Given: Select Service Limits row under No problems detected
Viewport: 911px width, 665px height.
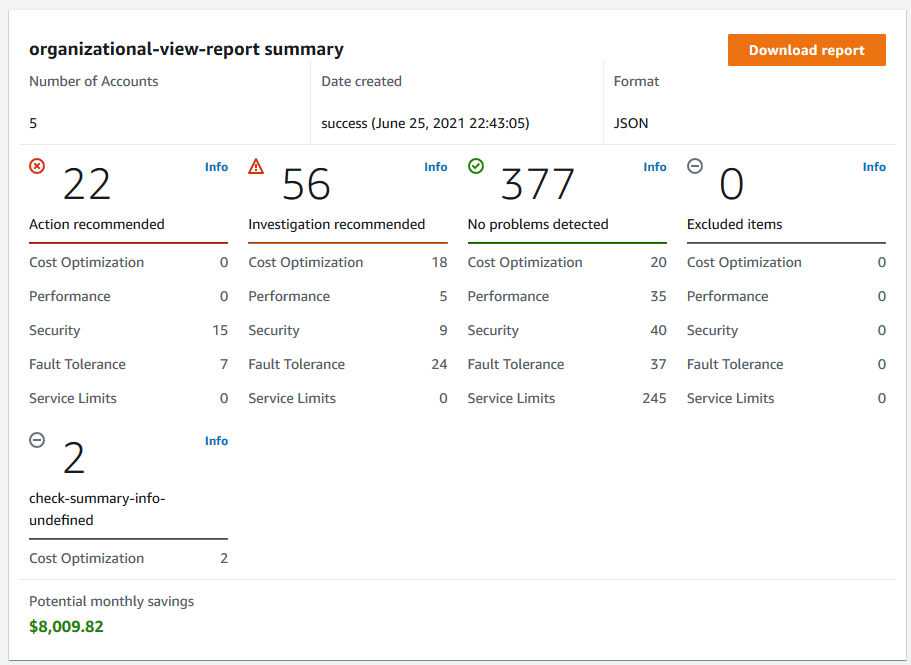Looking at the screenshot, I should pos(567,398).
